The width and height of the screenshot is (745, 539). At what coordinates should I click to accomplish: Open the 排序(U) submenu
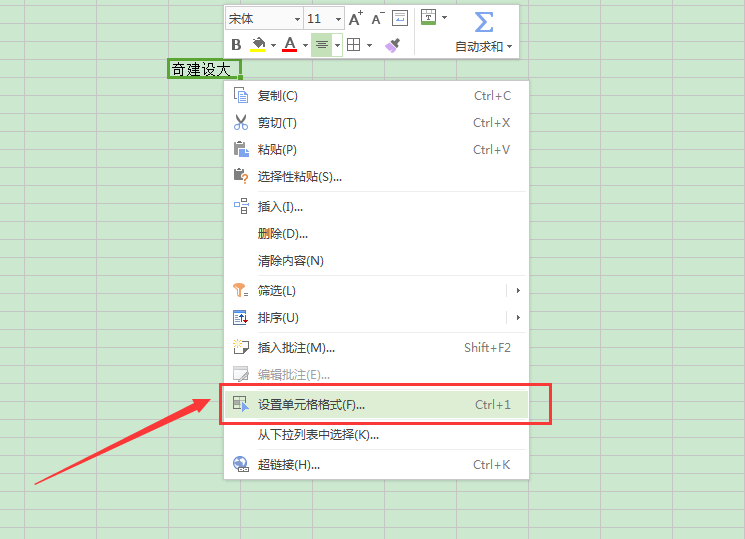(376, 318)
